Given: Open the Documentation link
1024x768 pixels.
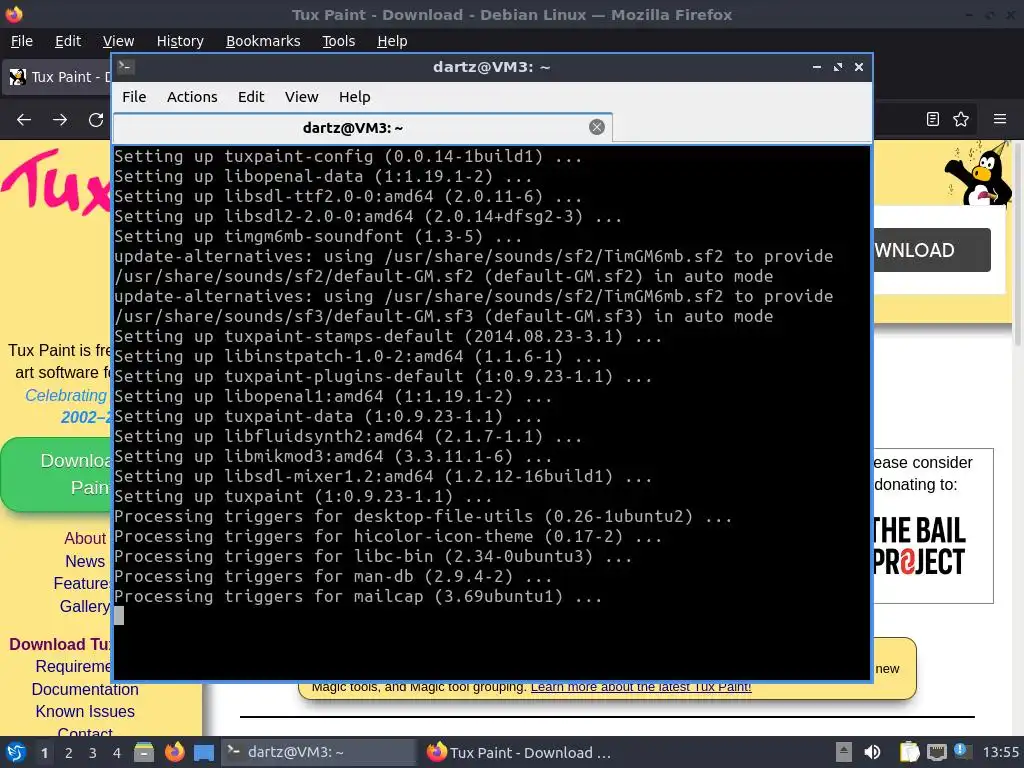Looking at the screenshot, I should point(85,690).
